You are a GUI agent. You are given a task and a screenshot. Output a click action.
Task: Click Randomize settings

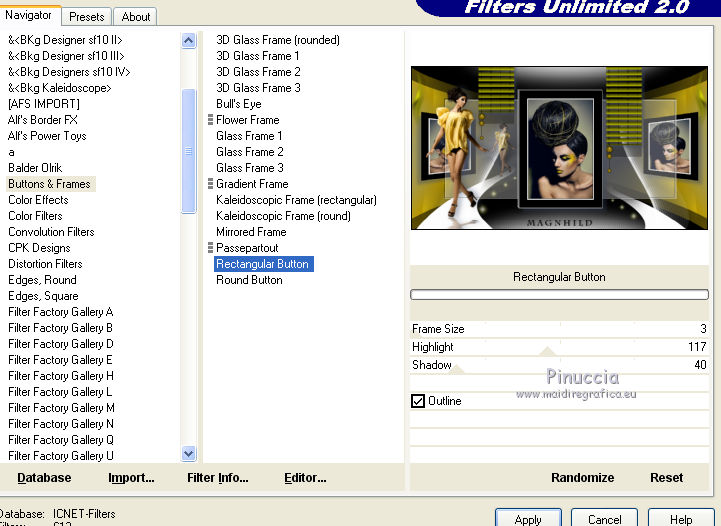[x=583, y=478]
